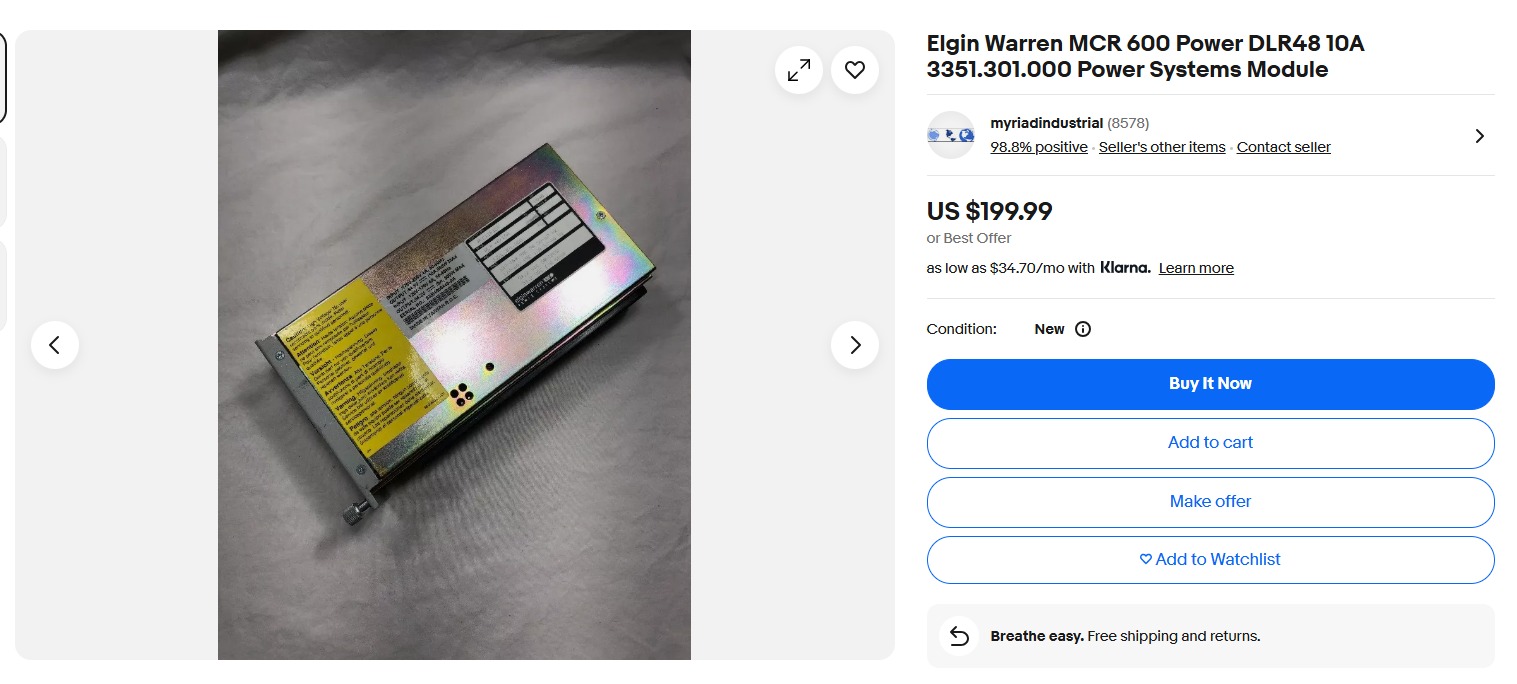Viewport: 1517px width, 684px height.
Task: Open the myriadindustrial seller name link
Action: tap(1047, 123)
